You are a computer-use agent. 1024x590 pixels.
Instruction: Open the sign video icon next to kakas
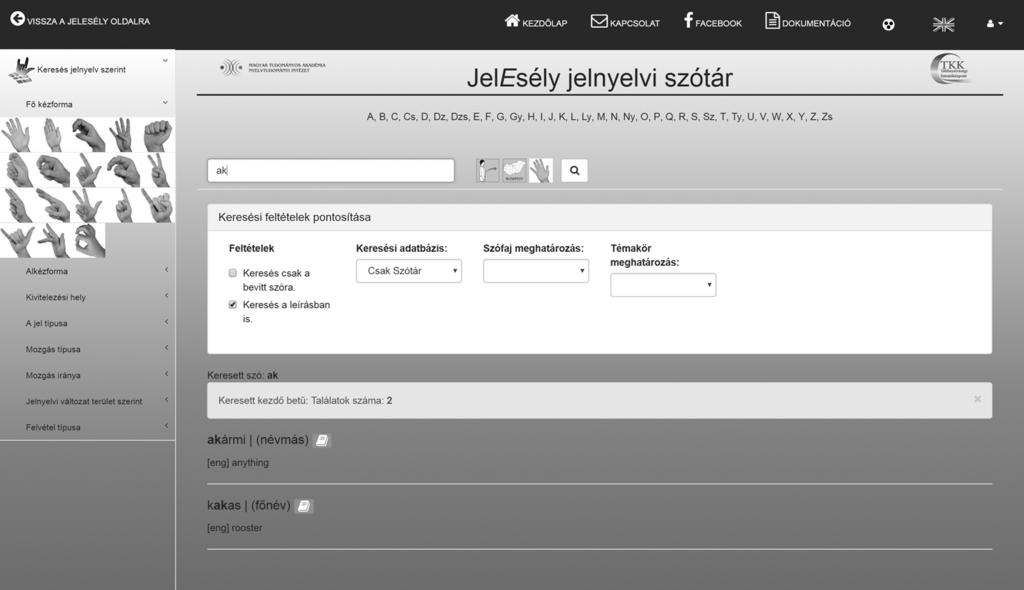(304, 506)
